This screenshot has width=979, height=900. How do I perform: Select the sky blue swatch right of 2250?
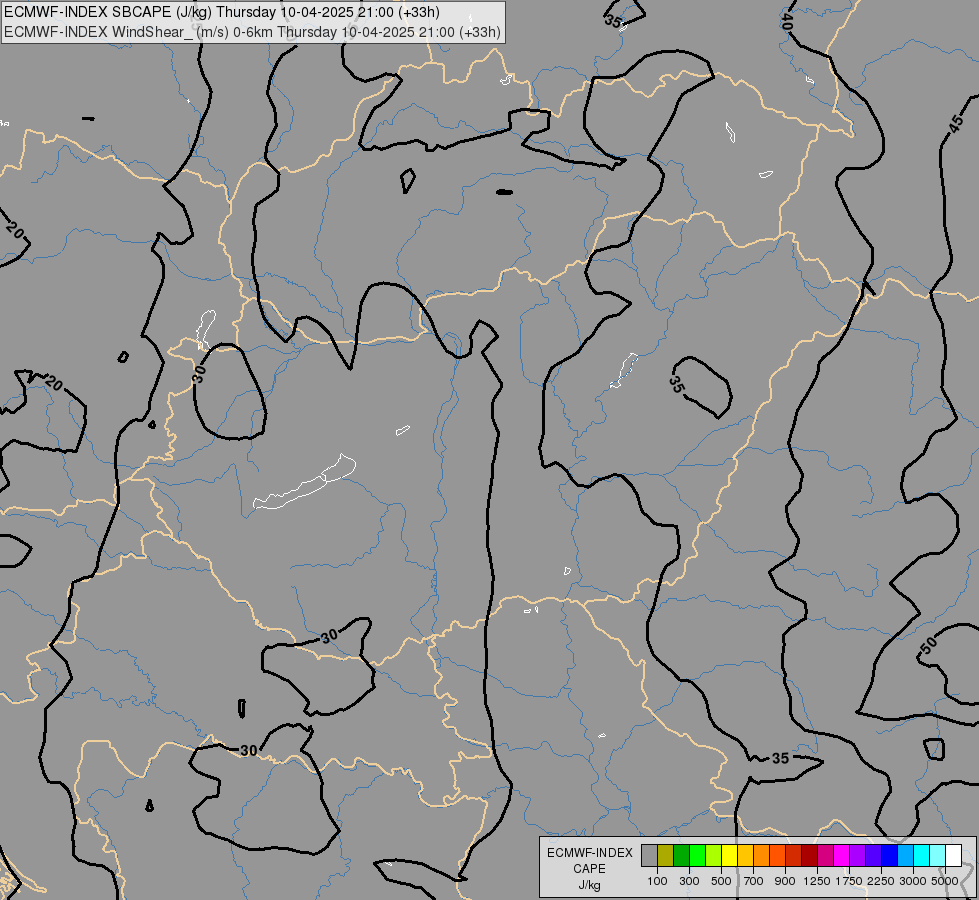(x=905, y=856)
